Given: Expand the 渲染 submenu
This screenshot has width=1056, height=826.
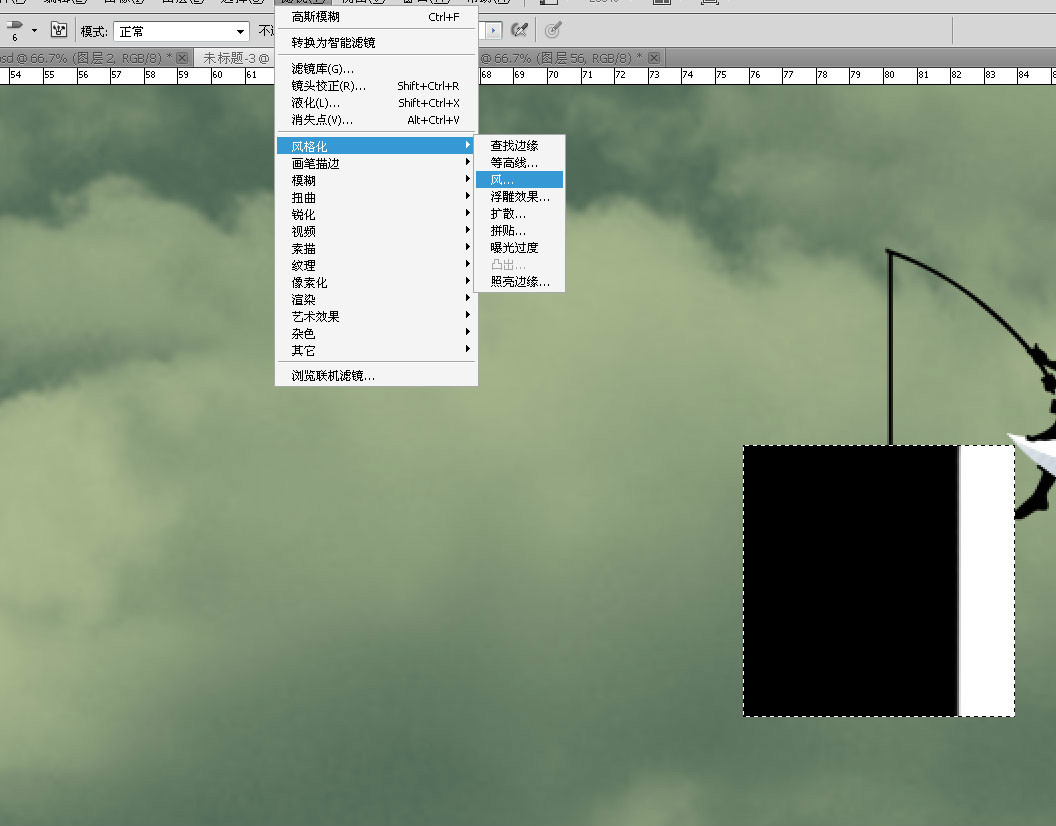Looking at the screenshot, I should click(376, 299).
